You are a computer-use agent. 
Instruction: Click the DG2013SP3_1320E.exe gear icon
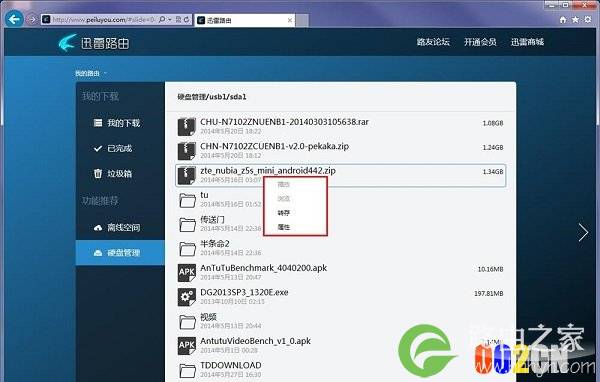tap(187, 297)
